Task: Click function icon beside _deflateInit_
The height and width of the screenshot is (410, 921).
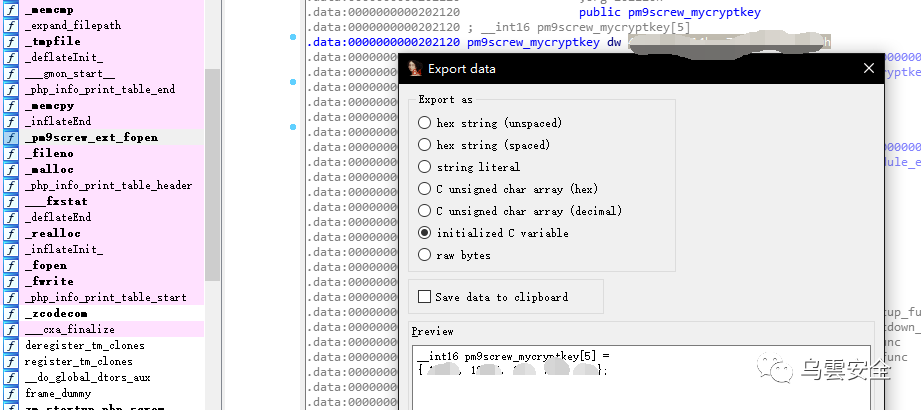Action: (11, 58)
